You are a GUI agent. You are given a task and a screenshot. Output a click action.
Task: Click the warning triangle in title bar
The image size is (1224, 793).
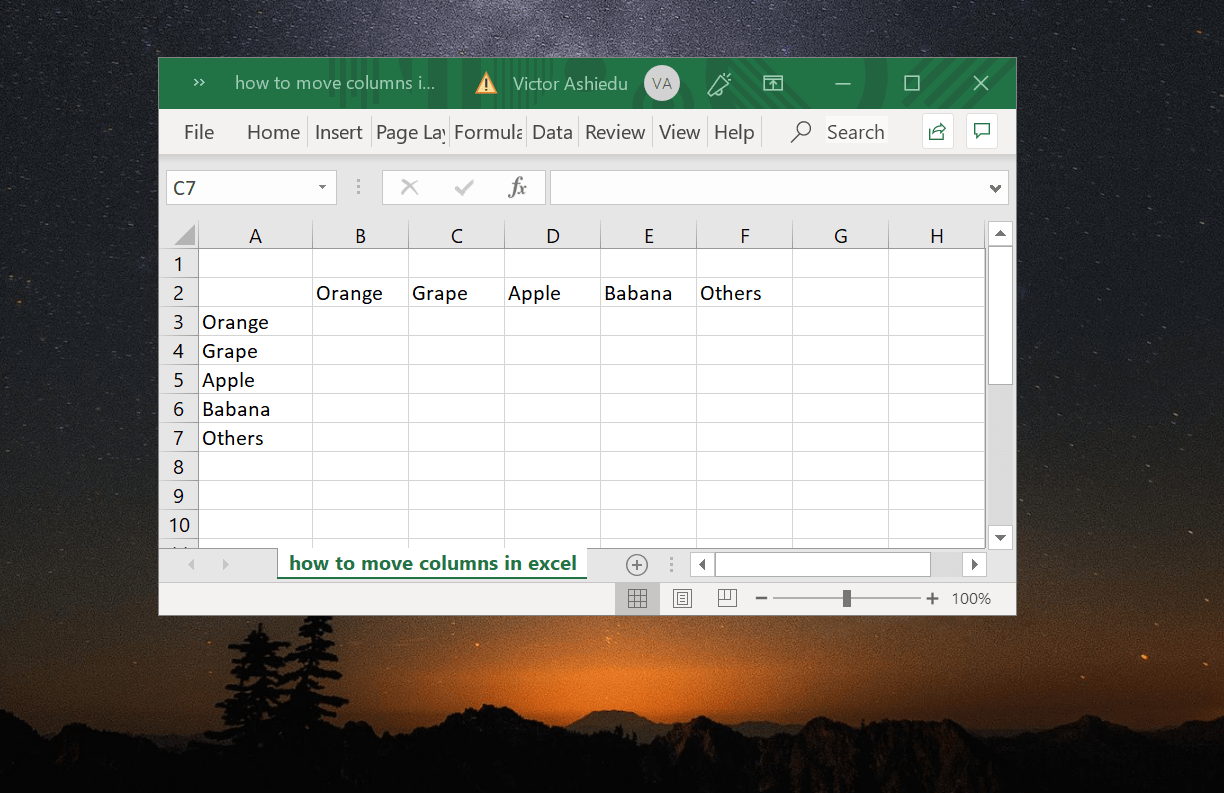[485, 83]
